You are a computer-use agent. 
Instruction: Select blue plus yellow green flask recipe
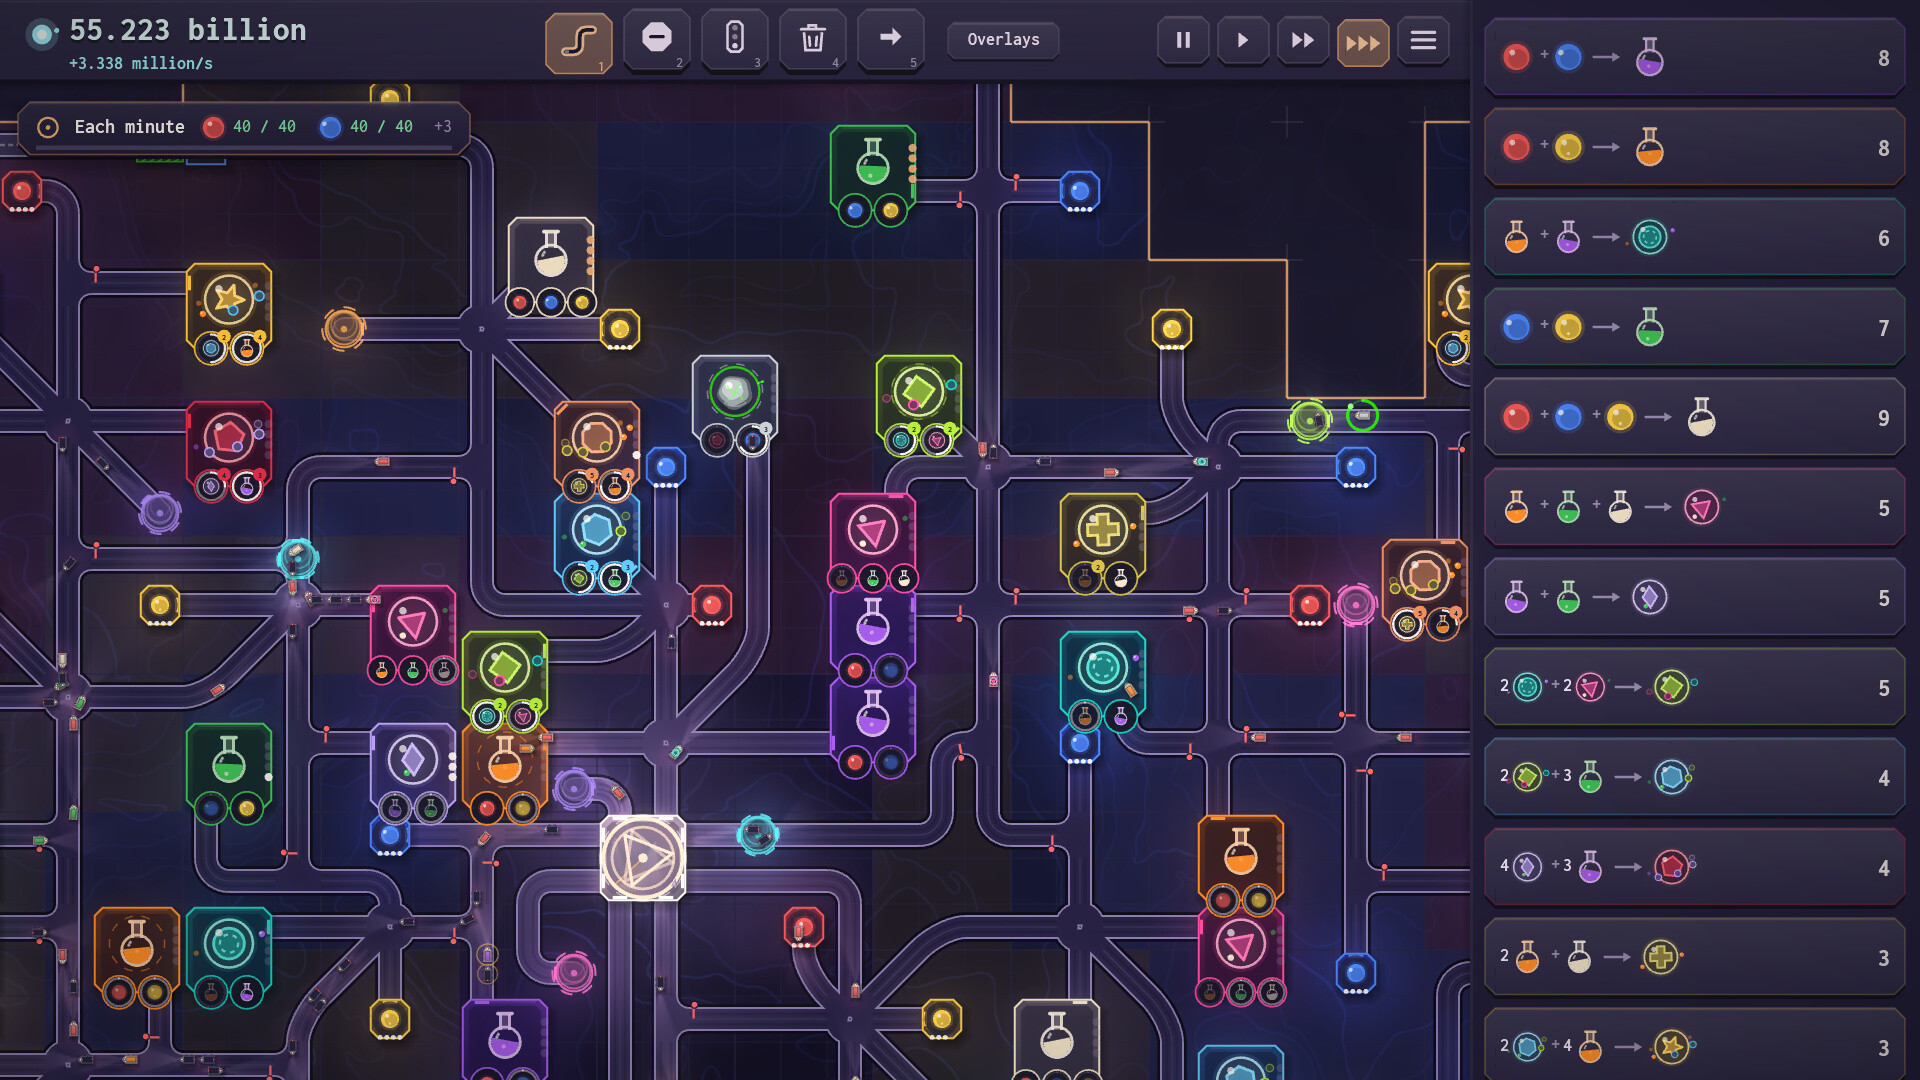point(1695,328)
